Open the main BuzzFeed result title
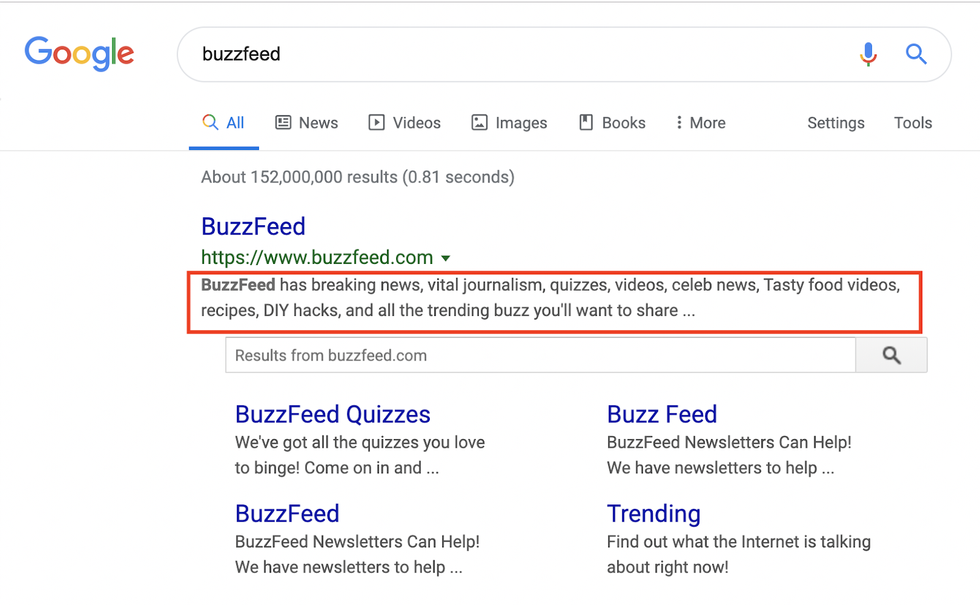This screenshot has width=980, height=605. coord(253,227)
